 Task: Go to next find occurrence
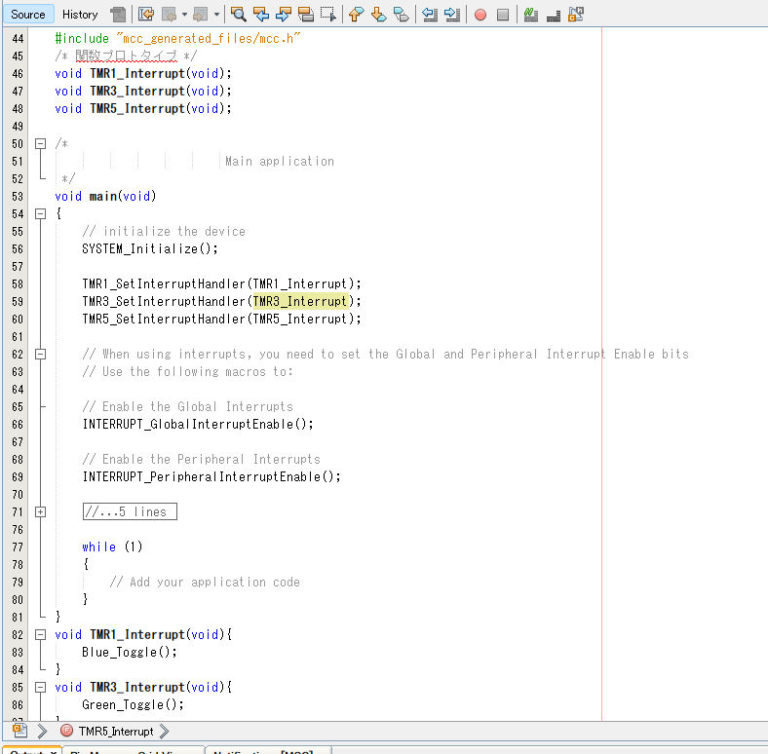pos(283,14)
